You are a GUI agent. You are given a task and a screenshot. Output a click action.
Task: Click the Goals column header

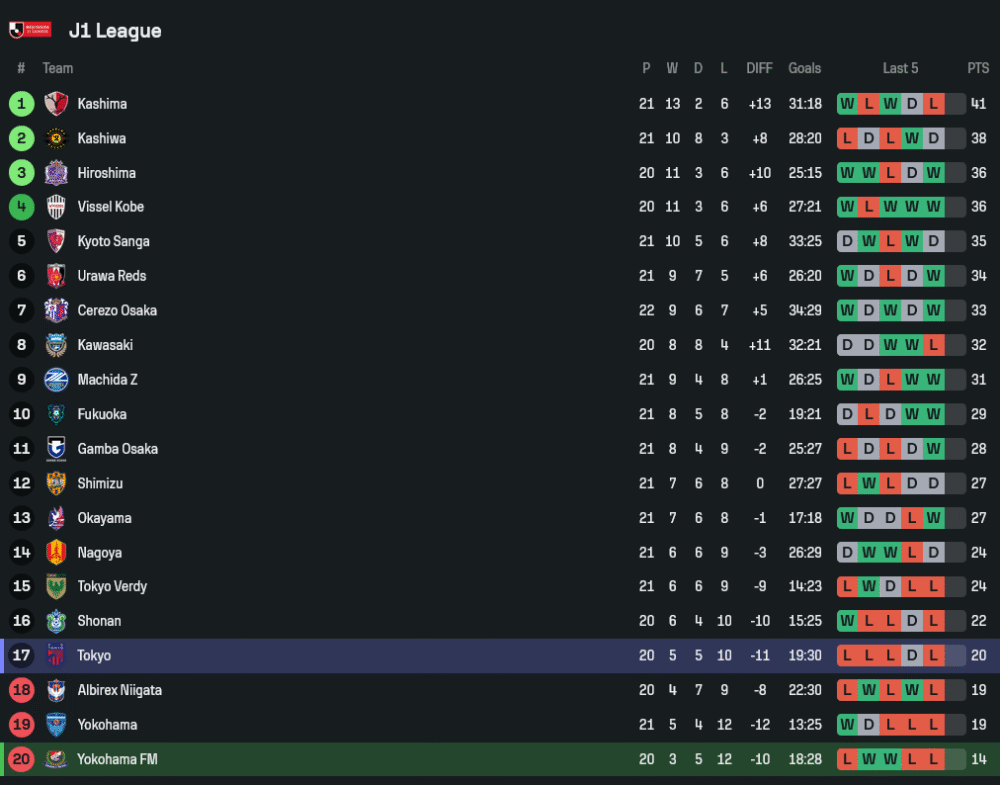click(x=804, y=68)
